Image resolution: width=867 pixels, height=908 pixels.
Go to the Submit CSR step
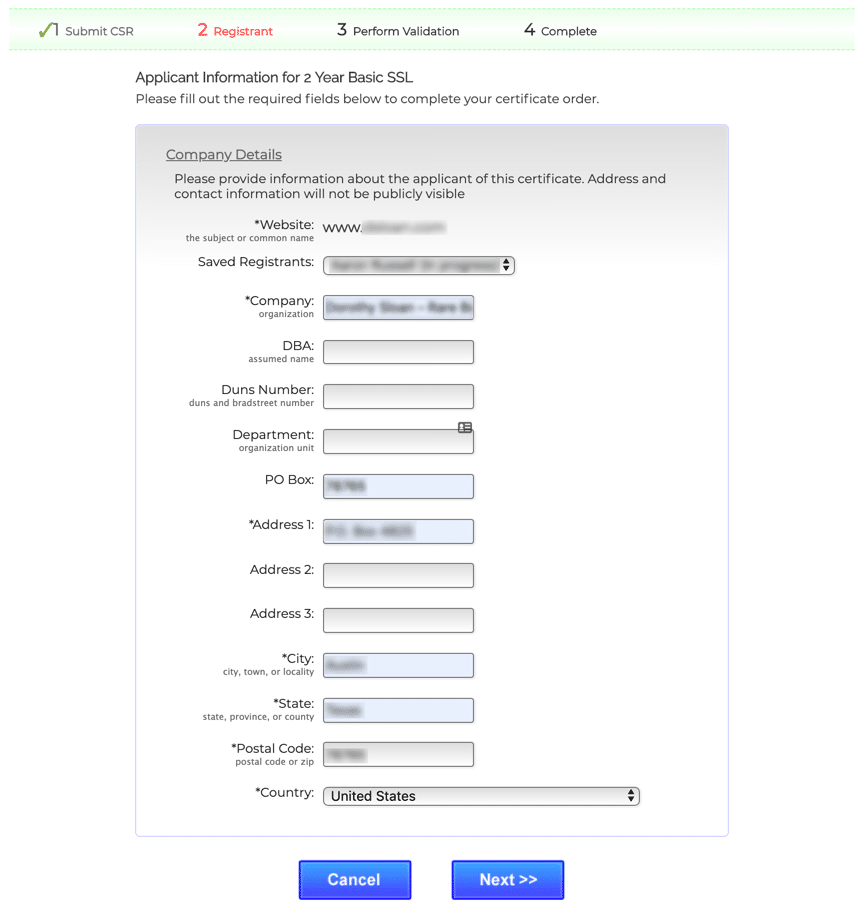coord(98,31)
